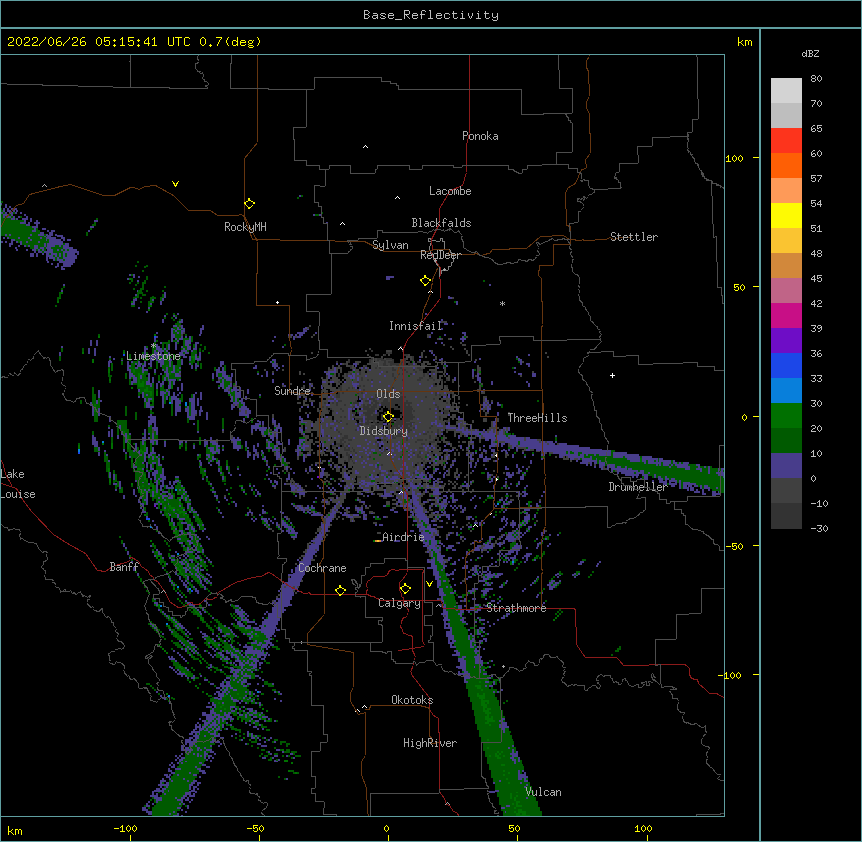Select the Stettler label
This screenshot has height=842, width=862.
coord(634,237)
